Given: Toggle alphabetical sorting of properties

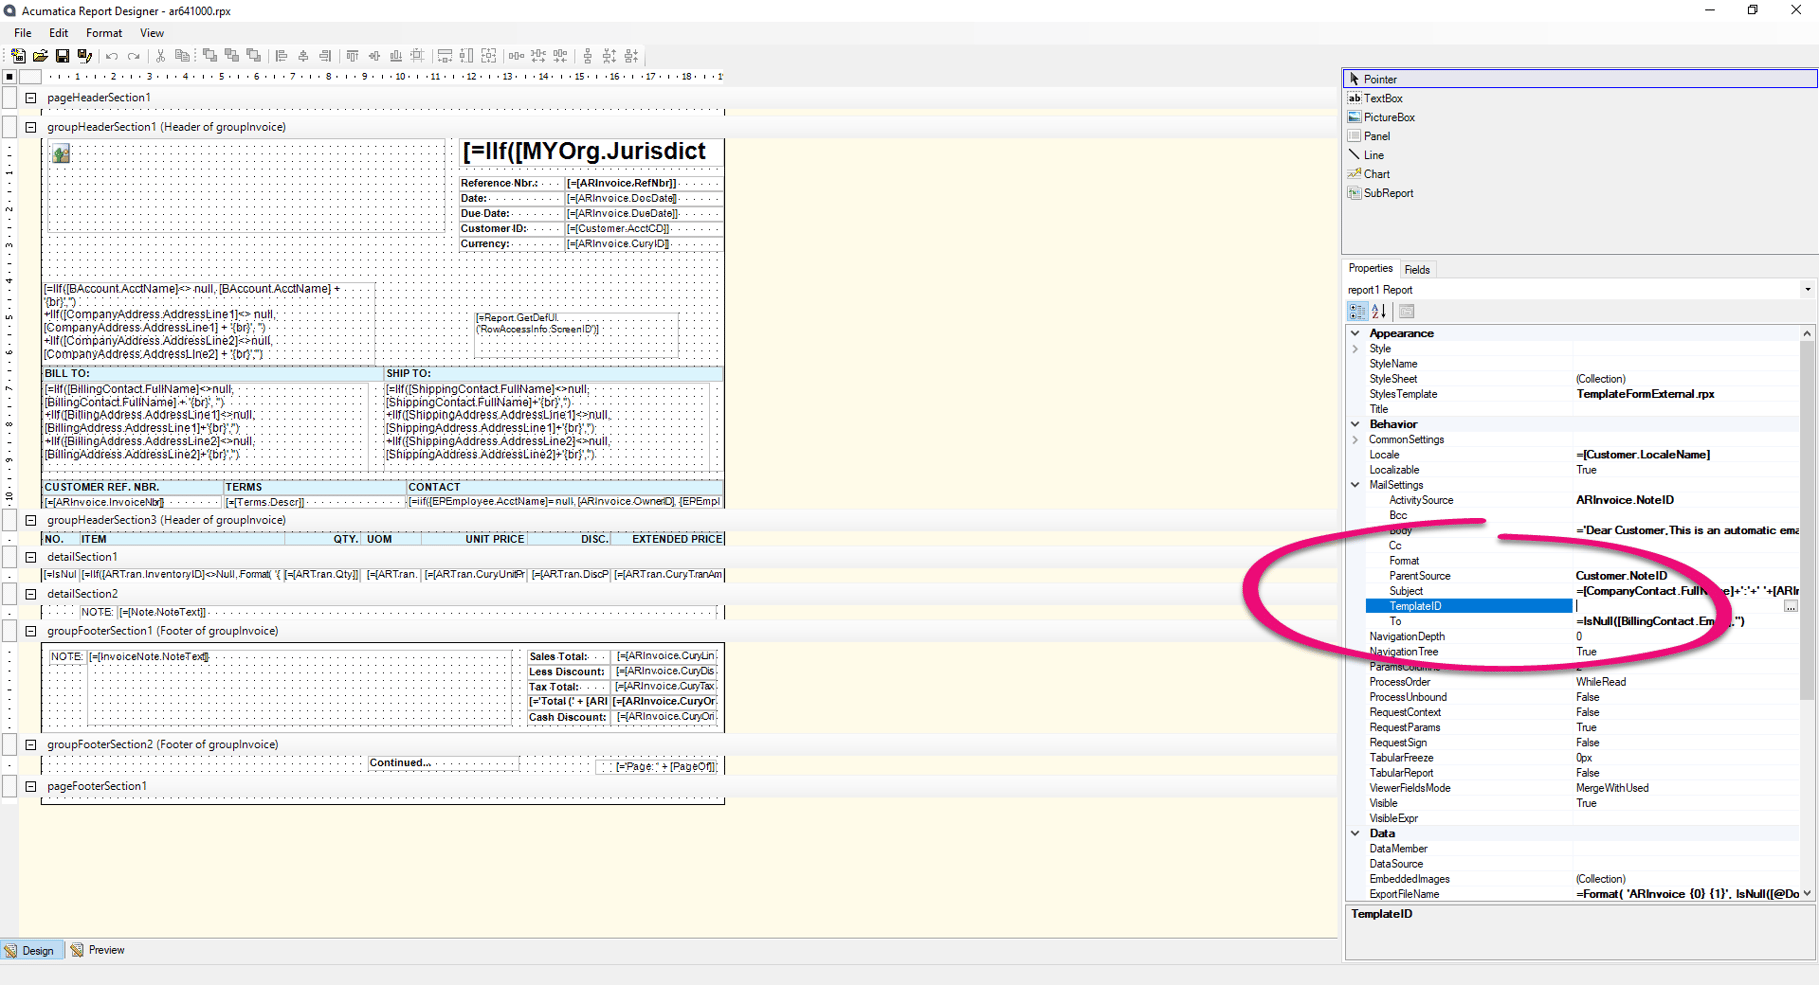Looking at the screenshot, I should click(x=1377, y=311).
